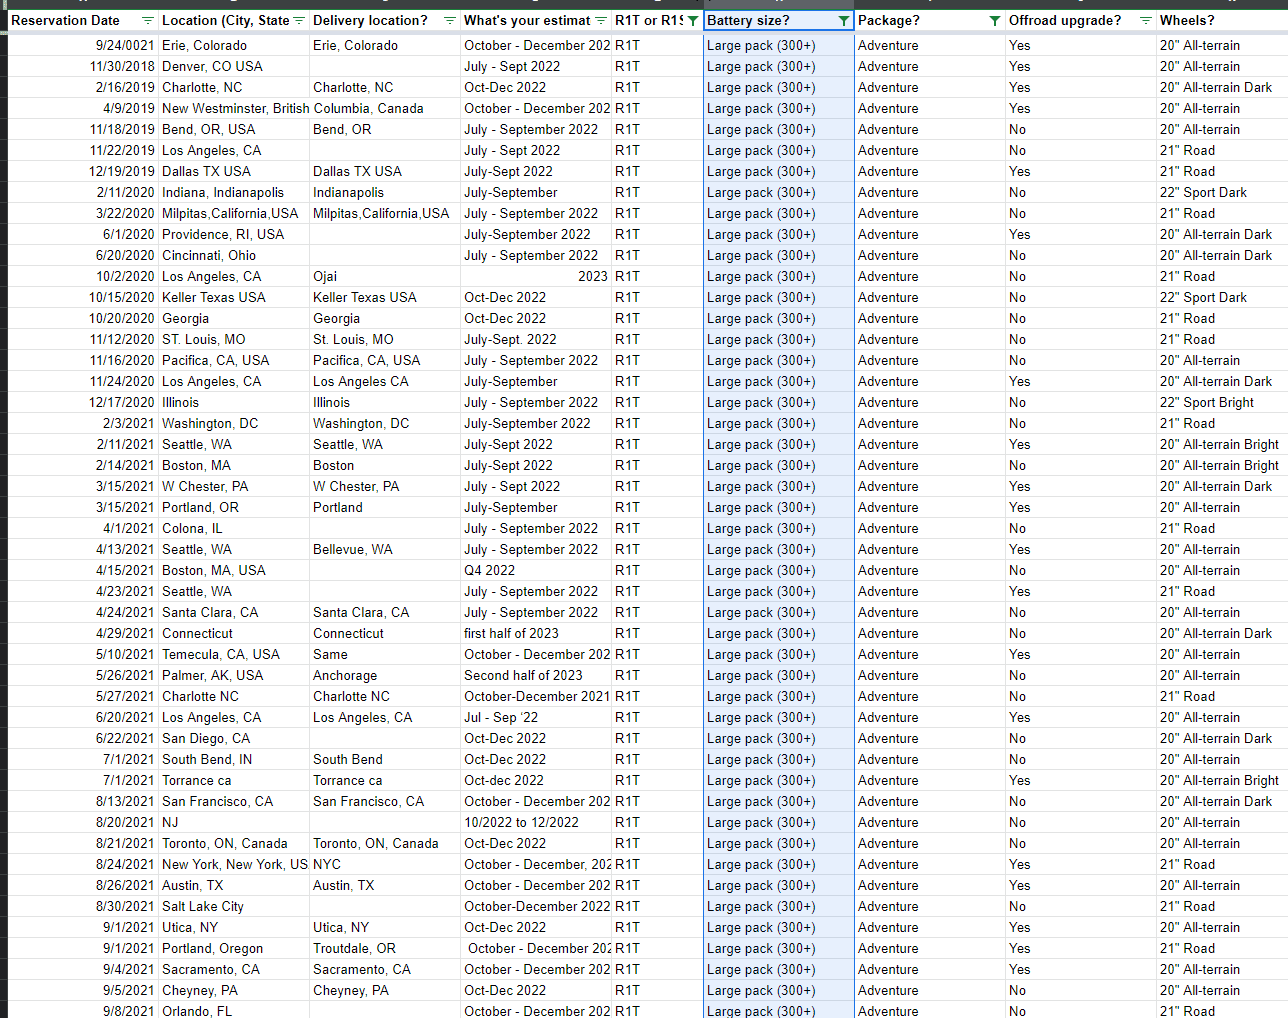
Task: Click the 22" Sport Bright wheels cell
Action: pyautogui.click(x=1223, y=403)
